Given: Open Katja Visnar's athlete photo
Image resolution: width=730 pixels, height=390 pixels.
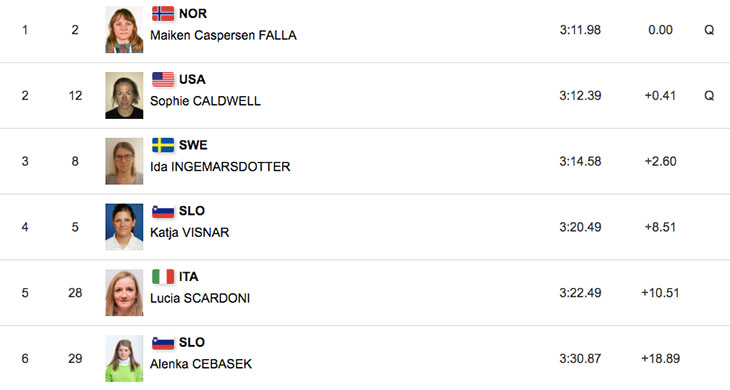Looking at the screenshot, I should point(124,227).
